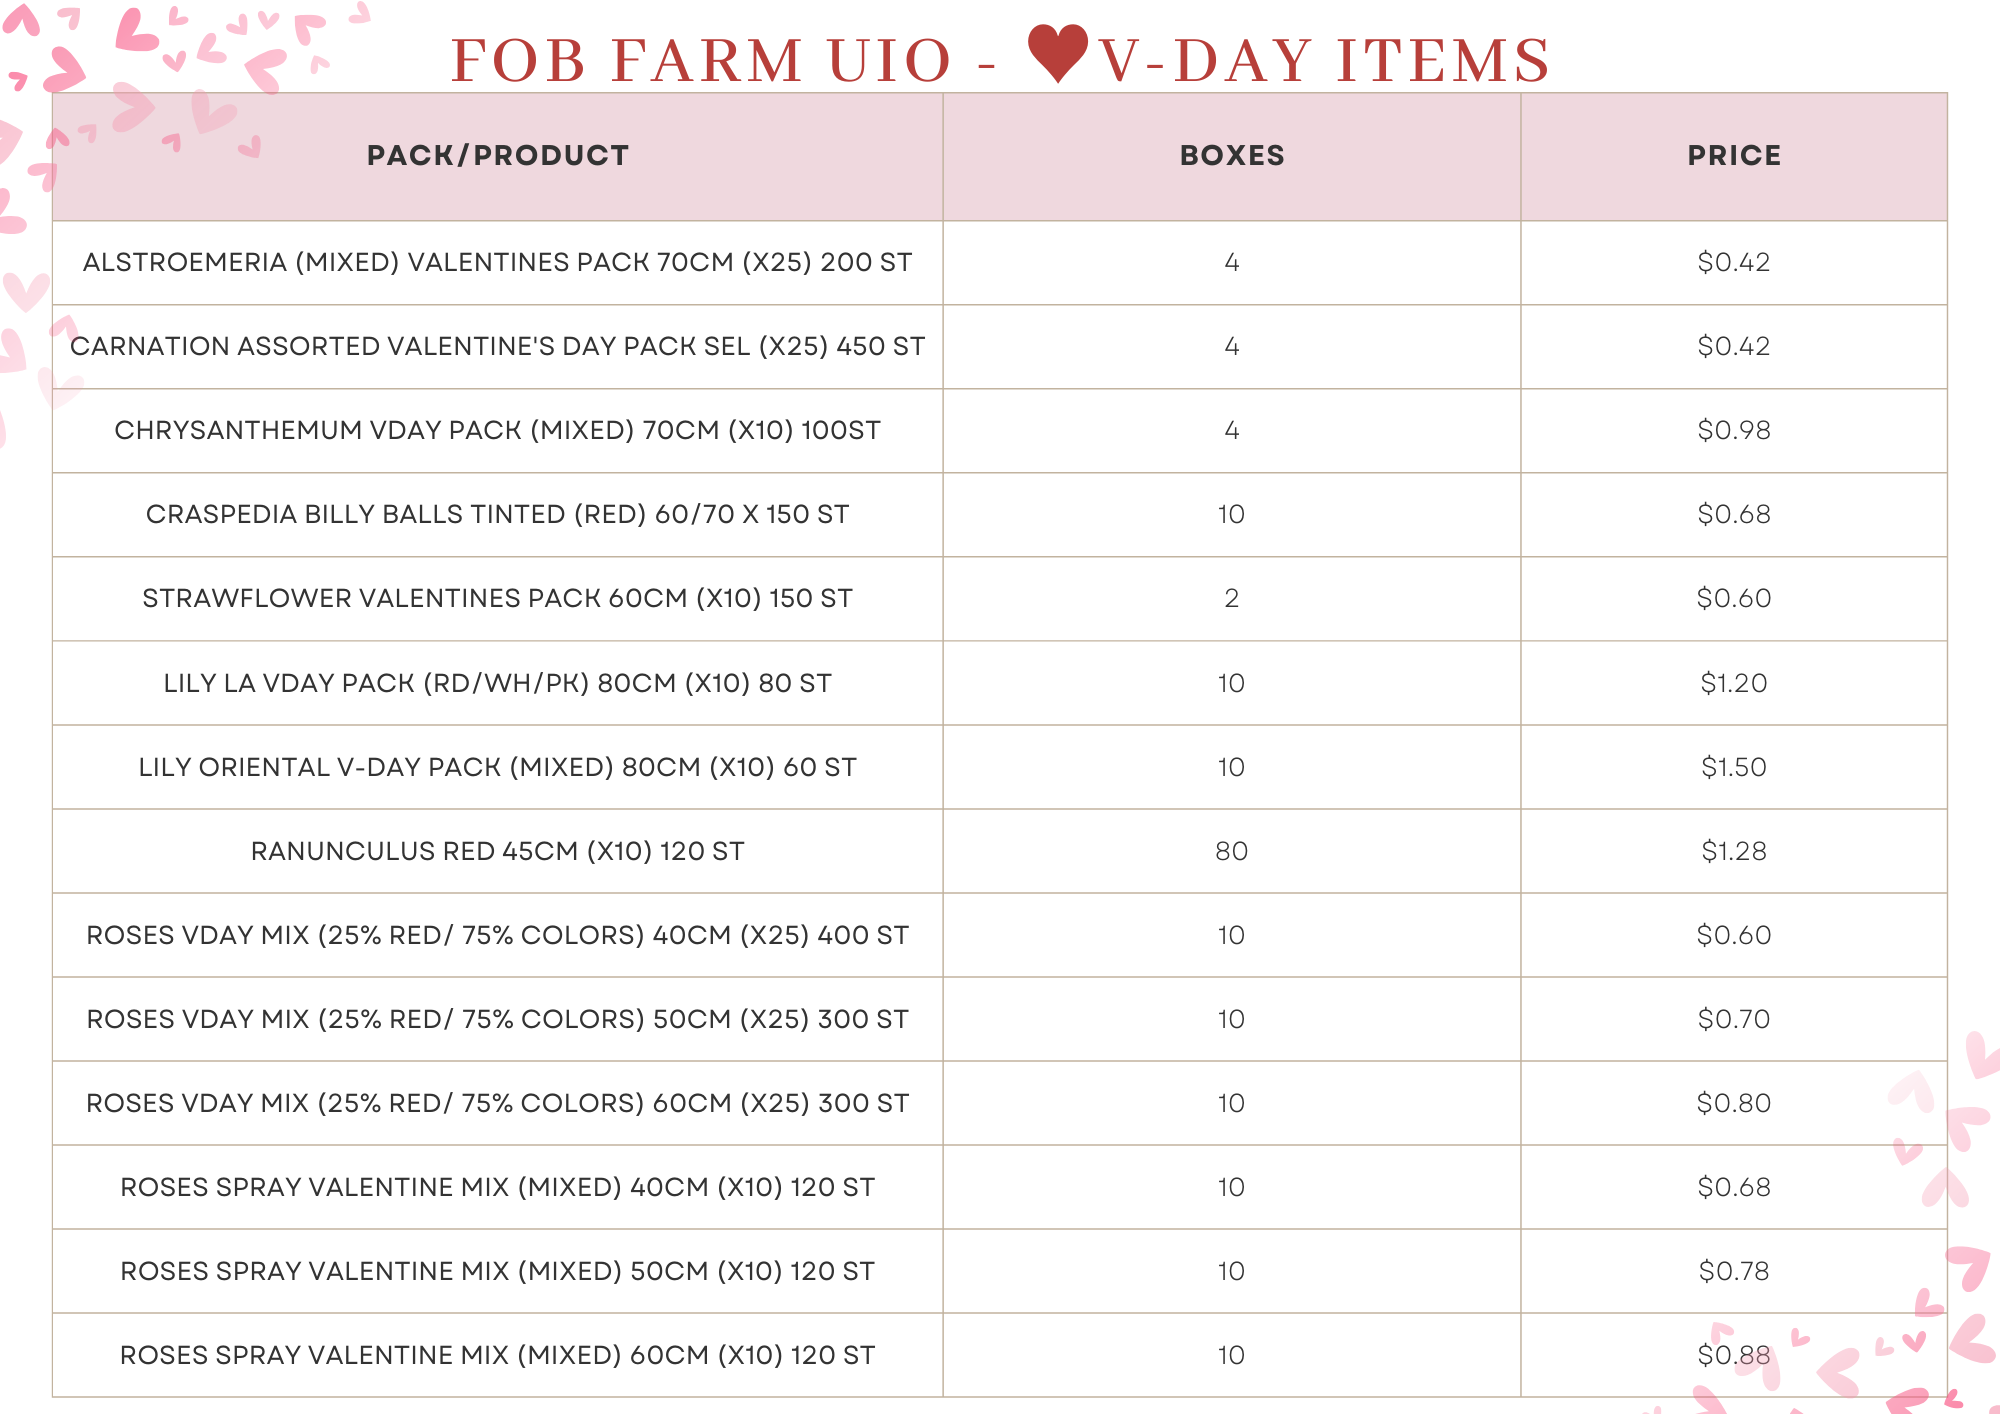This screenshot has width=2000, height=1414.
Task: Select the PACK/PRODUCT column header
Action: [x=497, y=156]
